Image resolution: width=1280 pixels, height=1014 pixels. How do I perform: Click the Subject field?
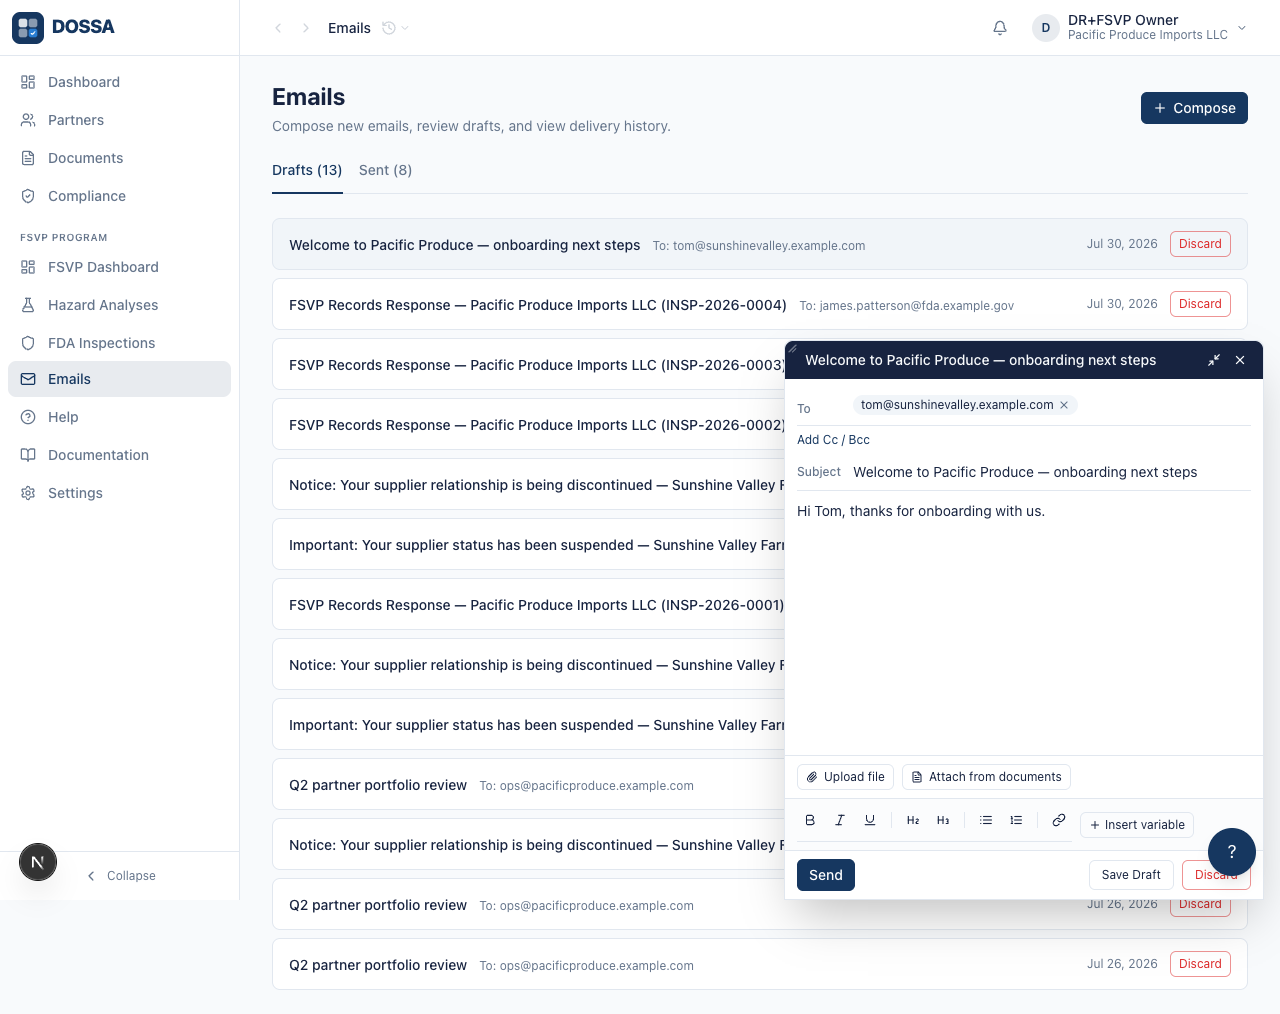[x=1050, y=472]
